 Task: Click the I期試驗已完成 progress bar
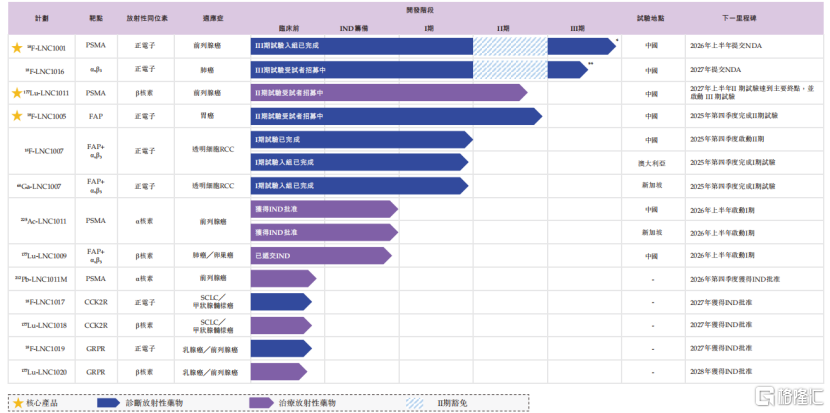[x=362, y=139]
